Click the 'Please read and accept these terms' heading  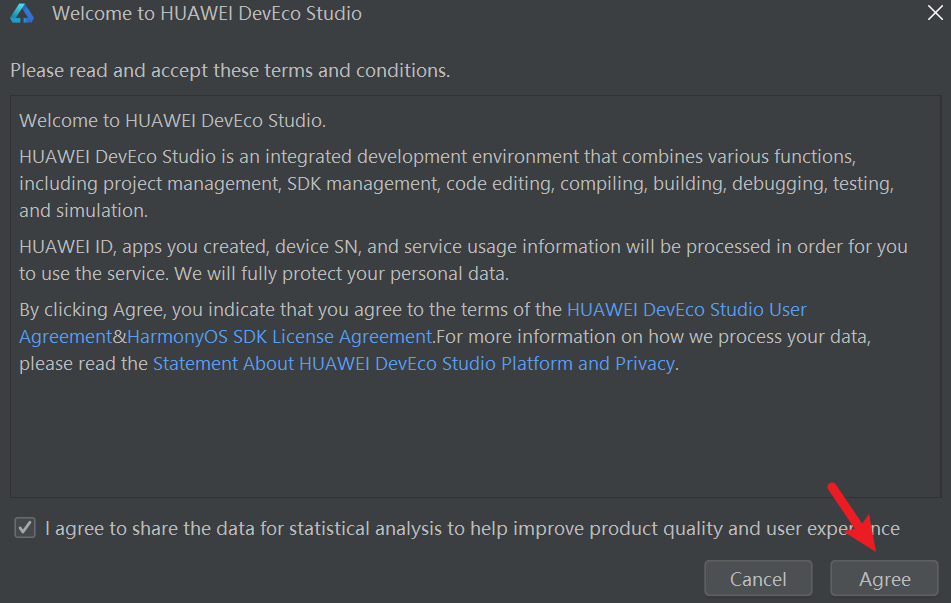pos(230,70)
